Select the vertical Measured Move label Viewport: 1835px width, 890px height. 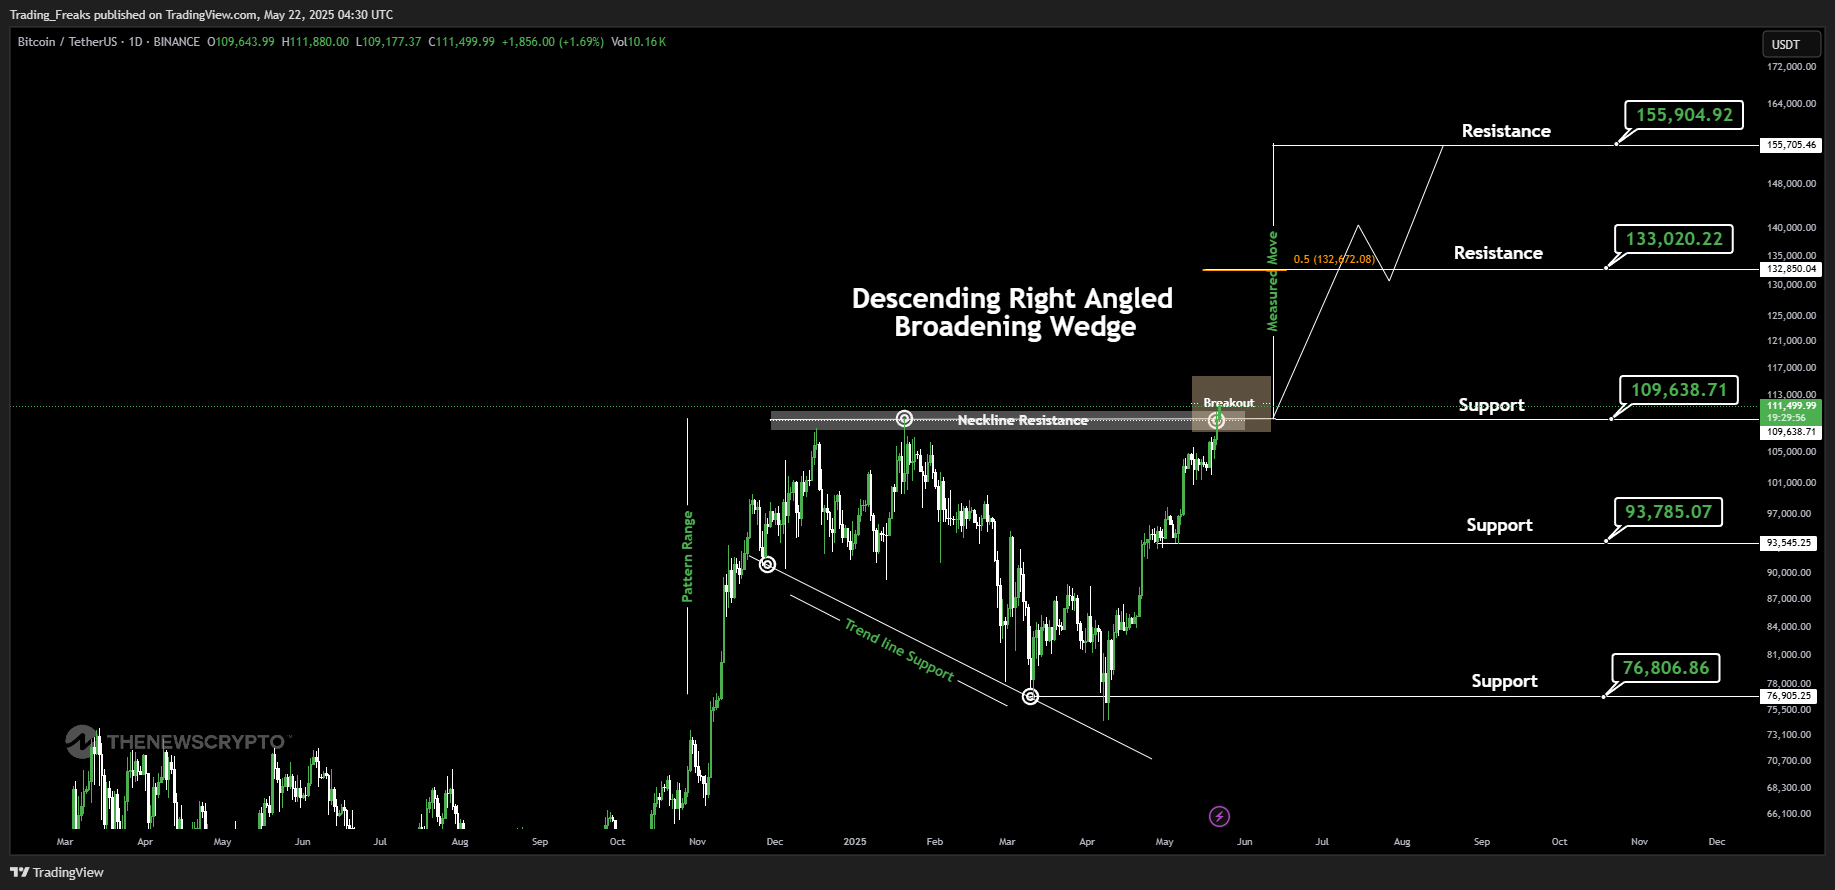1272,281
